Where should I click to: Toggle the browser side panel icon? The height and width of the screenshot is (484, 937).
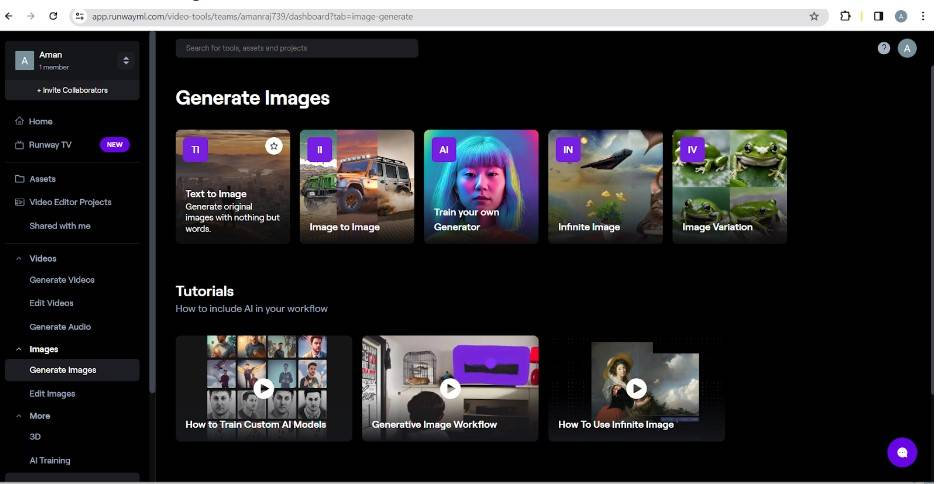tap(878, 16)
